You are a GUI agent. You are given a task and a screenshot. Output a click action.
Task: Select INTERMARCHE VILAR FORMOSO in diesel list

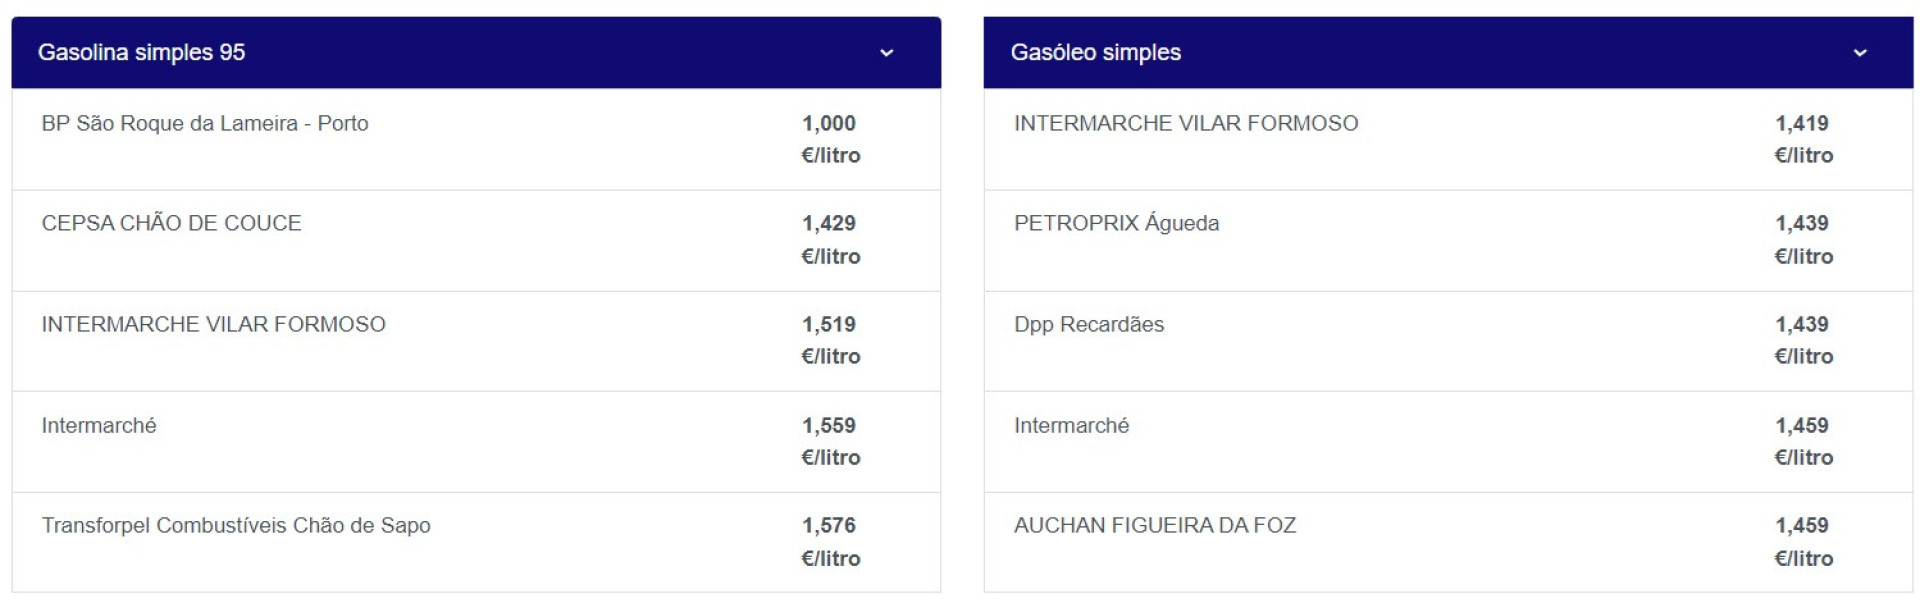click(1186, 123)
